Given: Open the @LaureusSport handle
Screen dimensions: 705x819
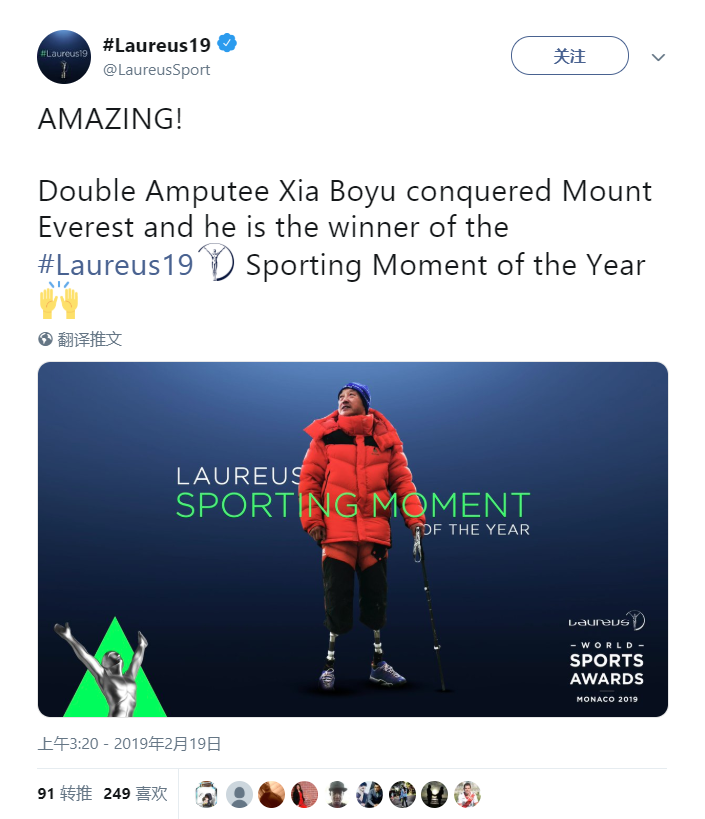Looking at the screenshot, I should pyautogui.click(x=157, y=70).
